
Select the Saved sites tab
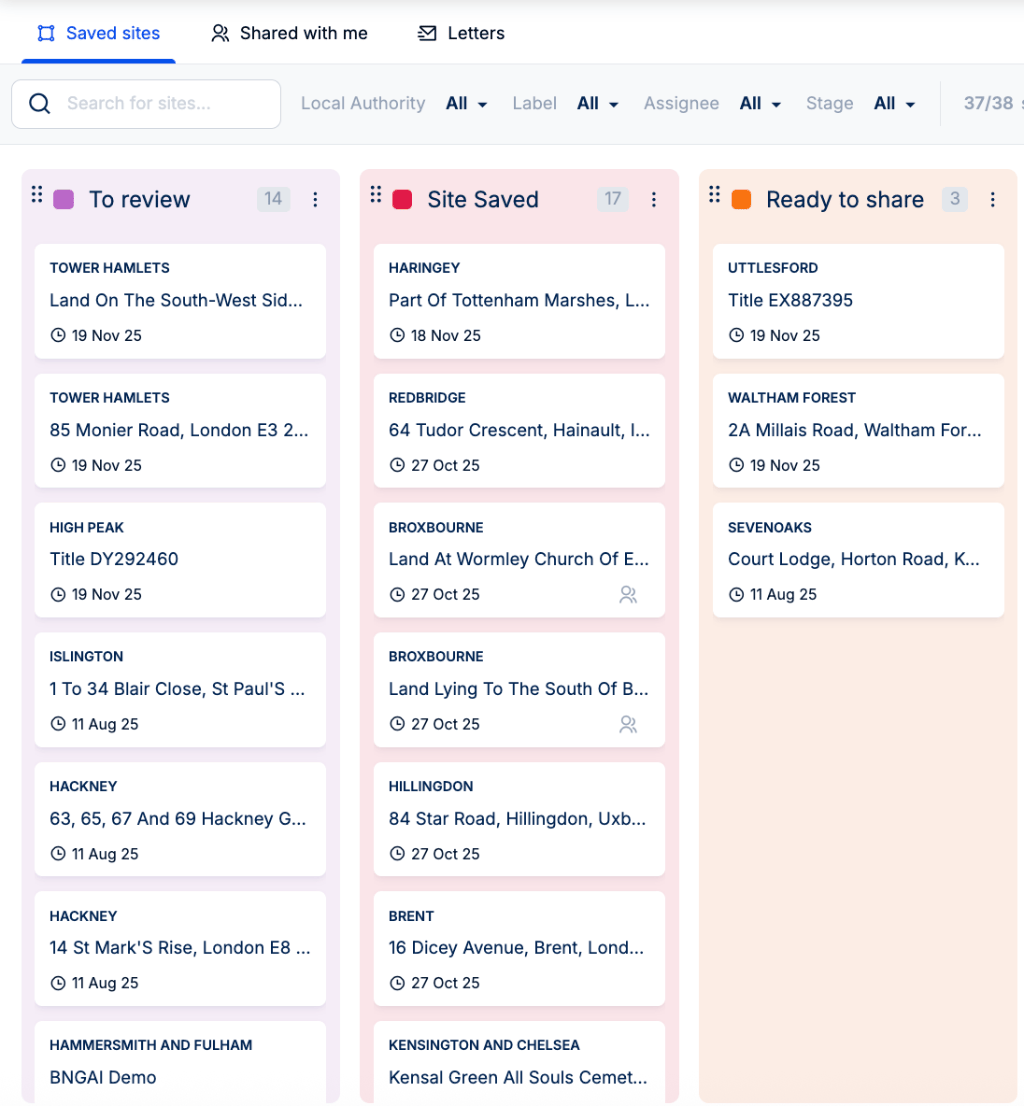[x=98, y=33]
